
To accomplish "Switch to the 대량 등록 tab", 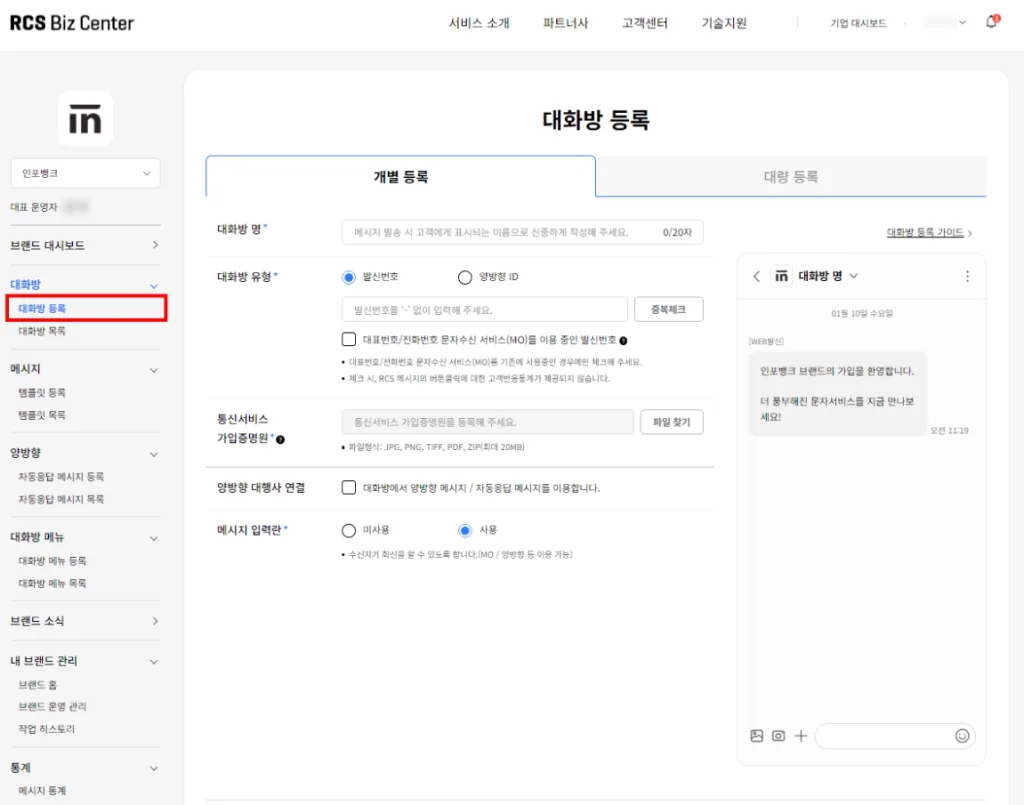I will [x=791, y=176].
